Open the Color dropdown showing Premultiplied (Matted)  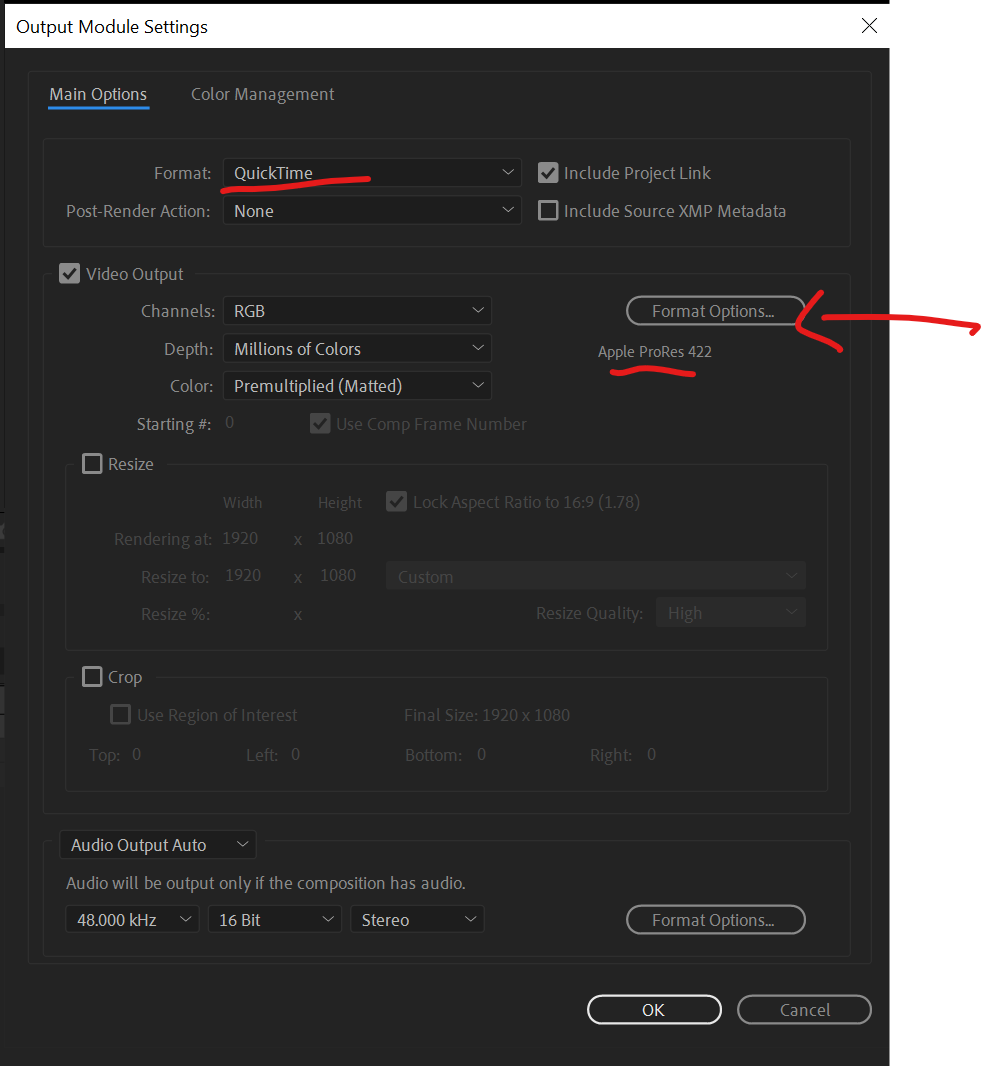click(x=357, y=385)
